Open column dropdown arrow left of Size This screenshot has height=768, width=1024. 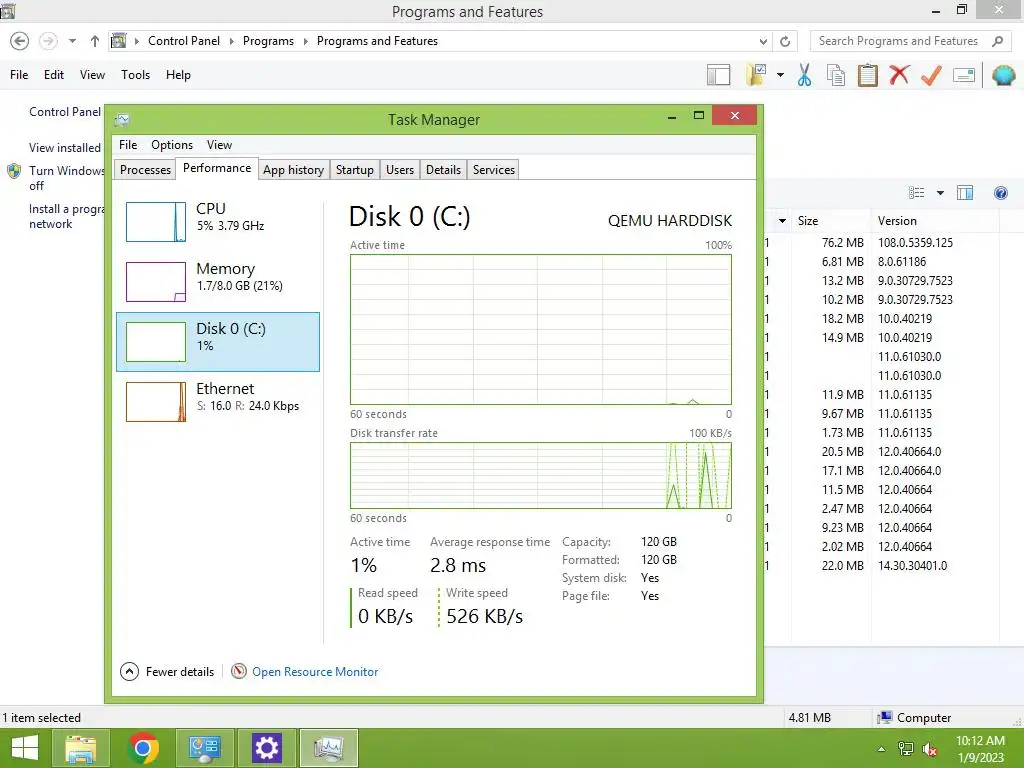point(782,221)
